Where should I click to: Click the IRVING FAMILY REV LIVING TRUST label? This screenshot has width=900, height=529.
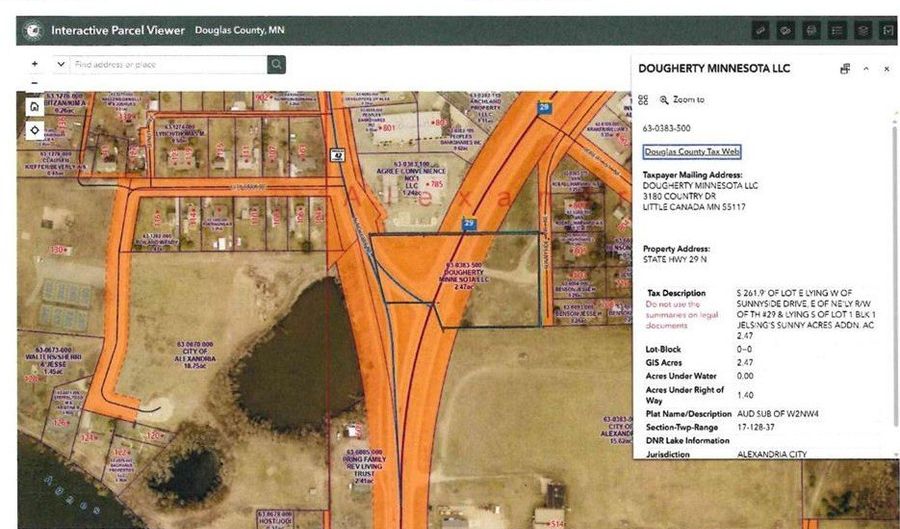tap(364, 466)
